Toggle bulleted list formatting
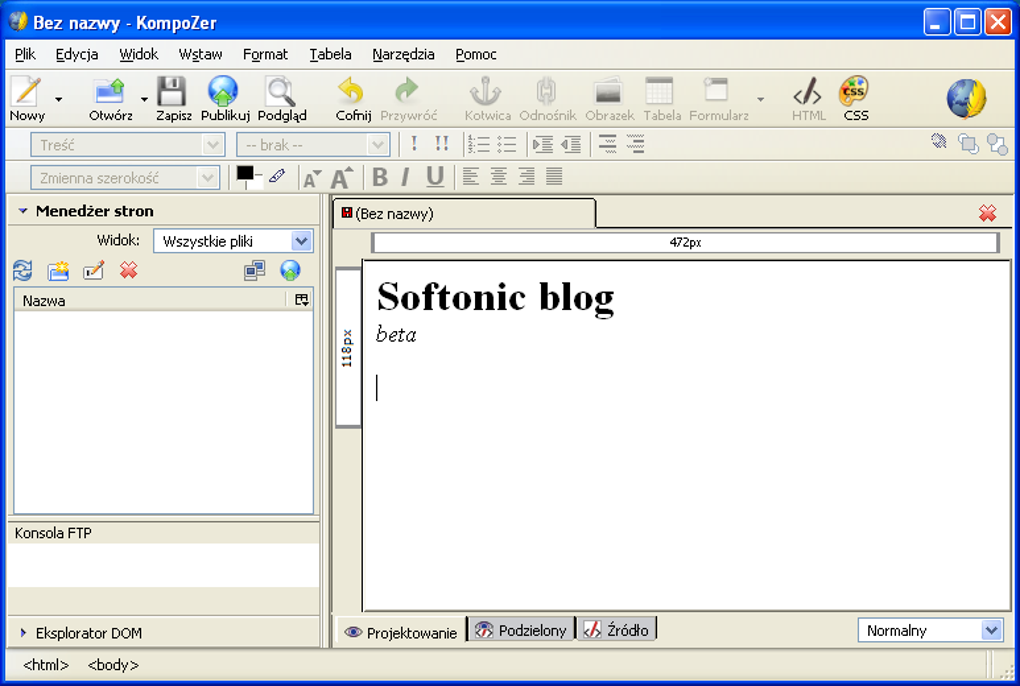 (507, 144)
